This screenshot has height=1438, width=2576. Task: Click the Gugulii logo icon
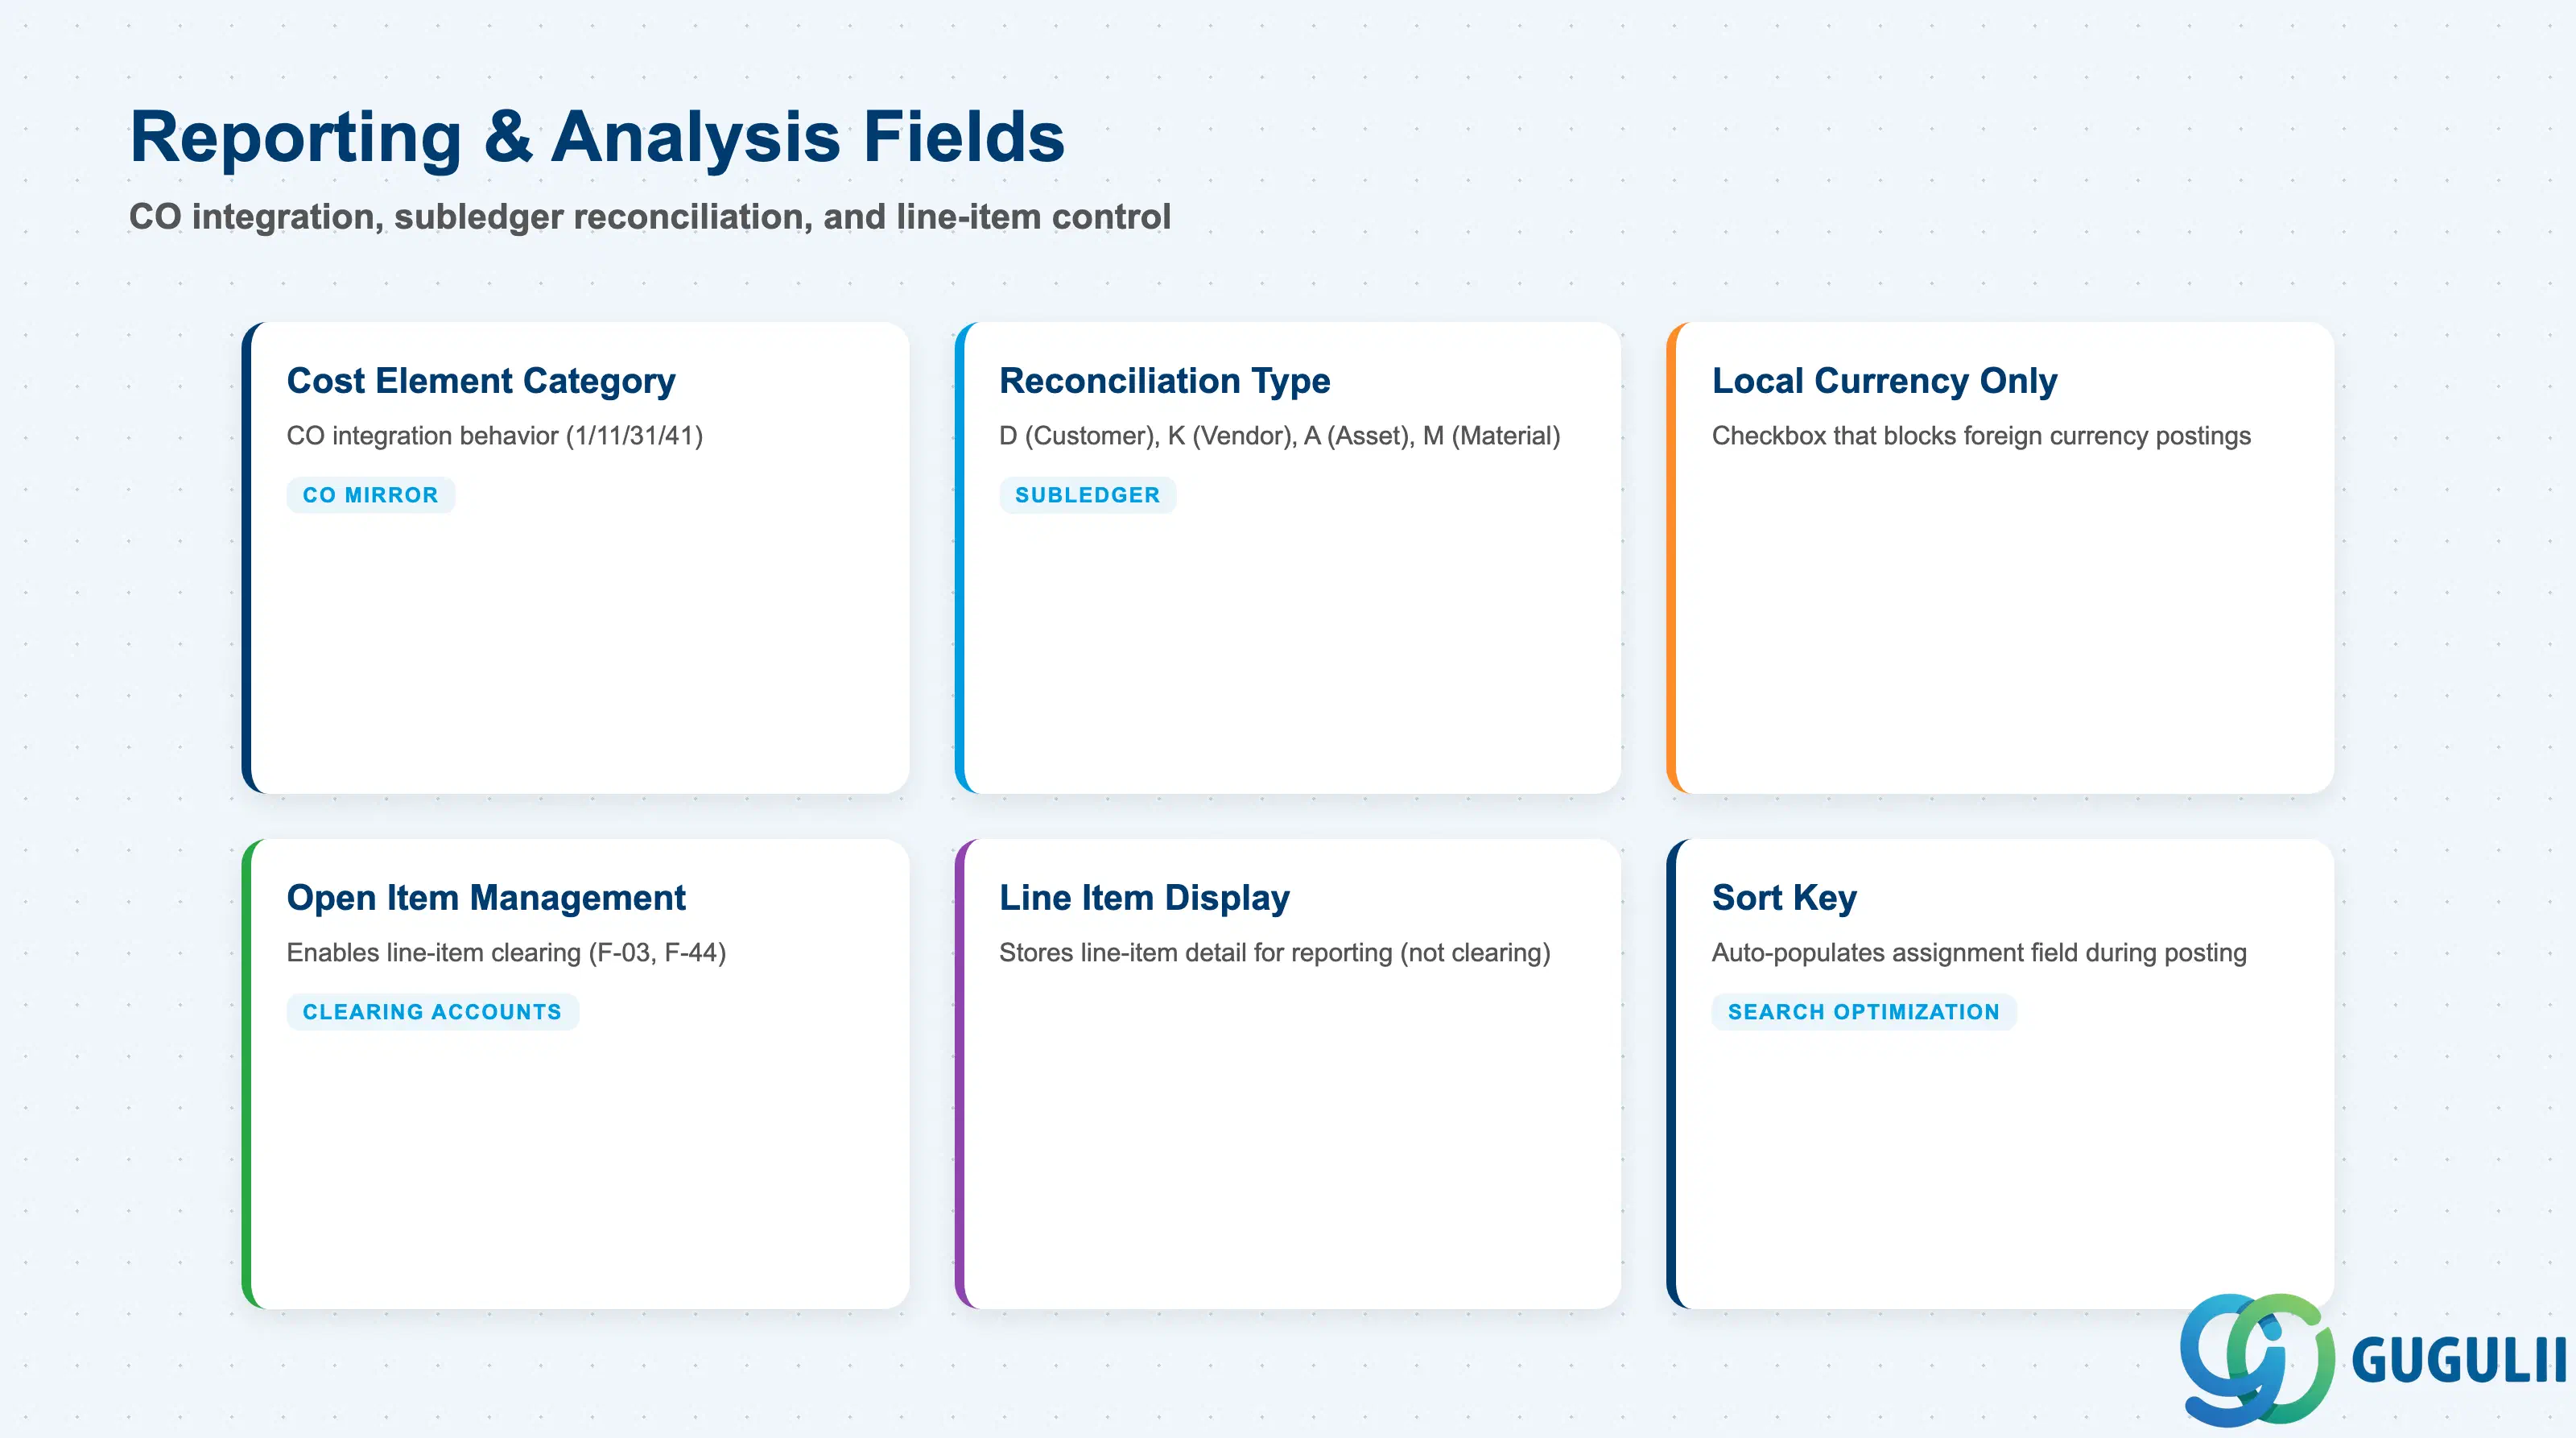(x=2256, y=1358)
